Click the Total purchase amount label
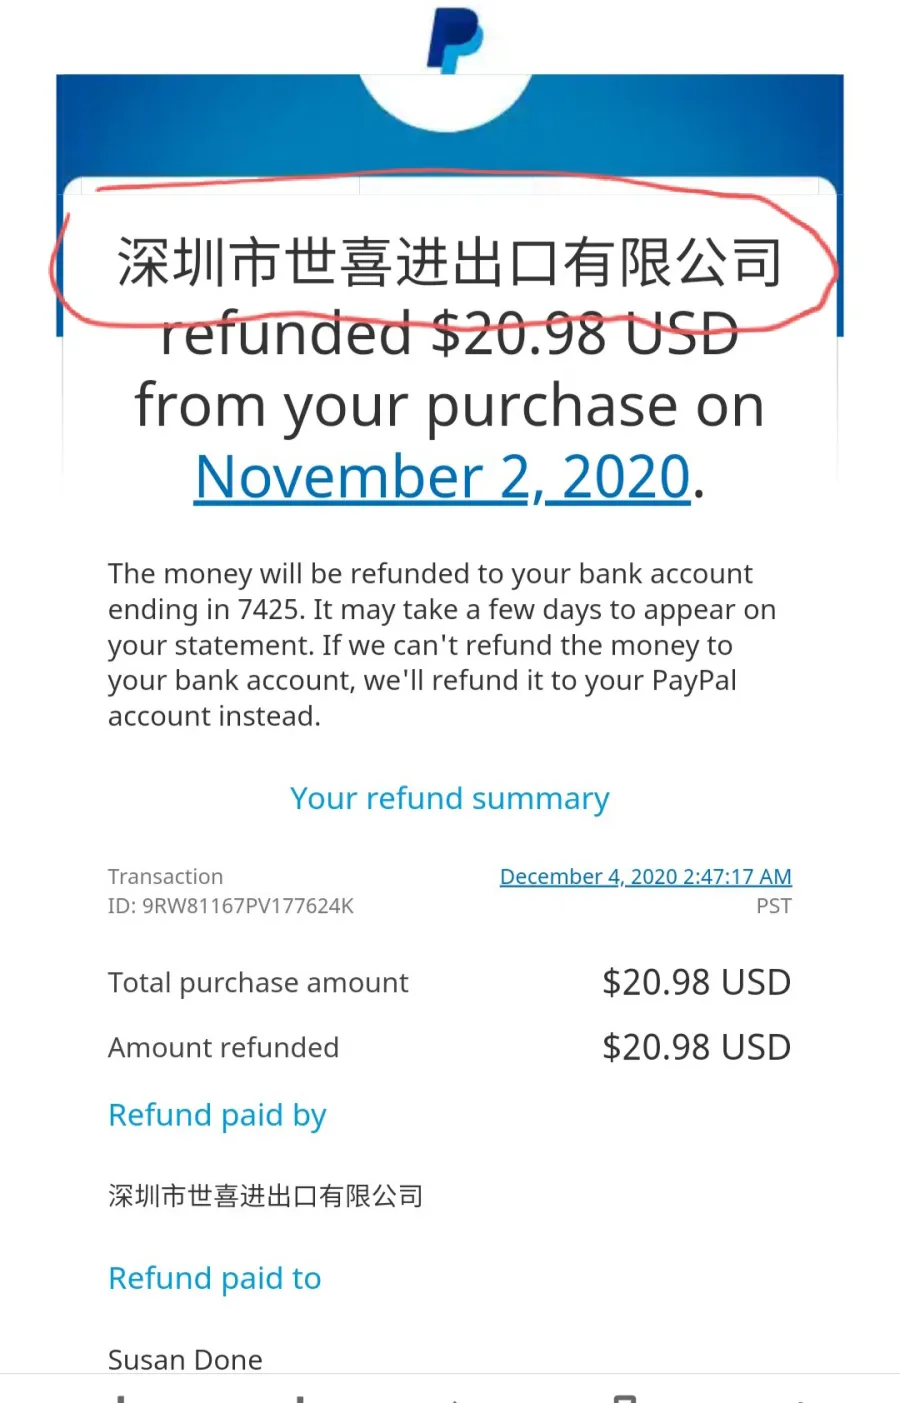The width and height of the screenshot is (900, 1403). click(x=258, y=983)
